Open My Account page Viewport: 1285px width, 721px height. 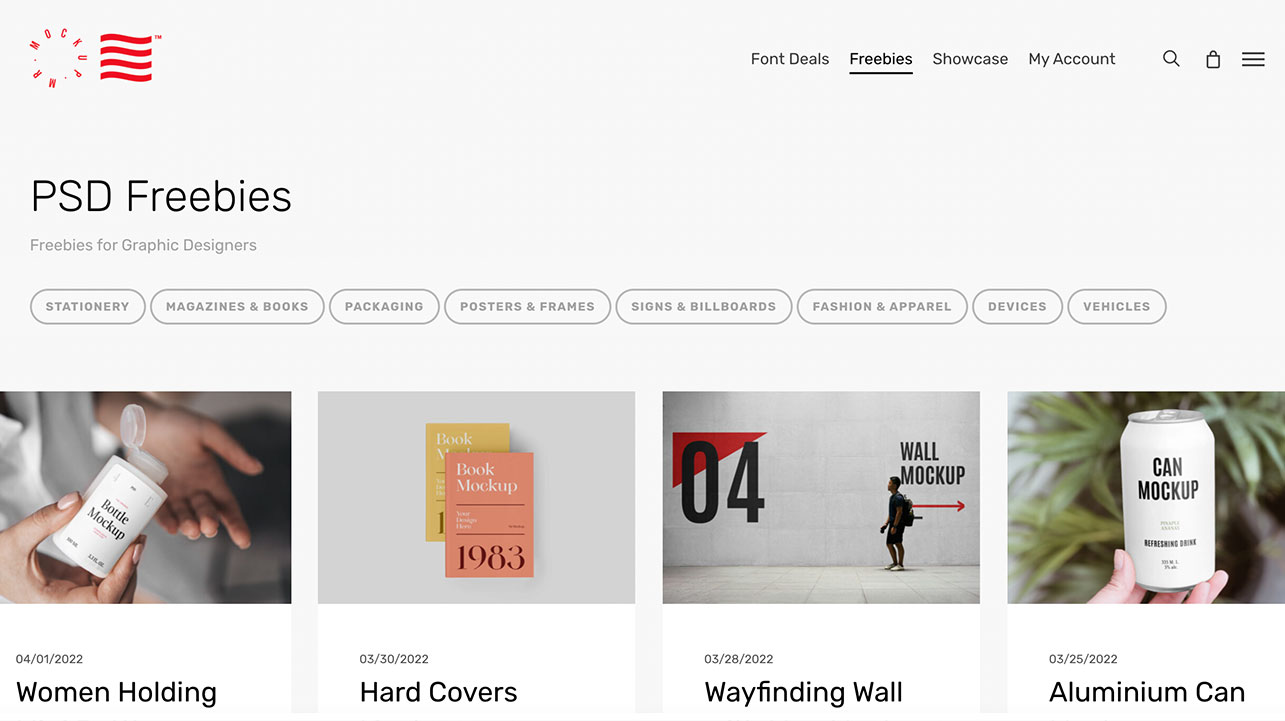tap(1072, 59)
